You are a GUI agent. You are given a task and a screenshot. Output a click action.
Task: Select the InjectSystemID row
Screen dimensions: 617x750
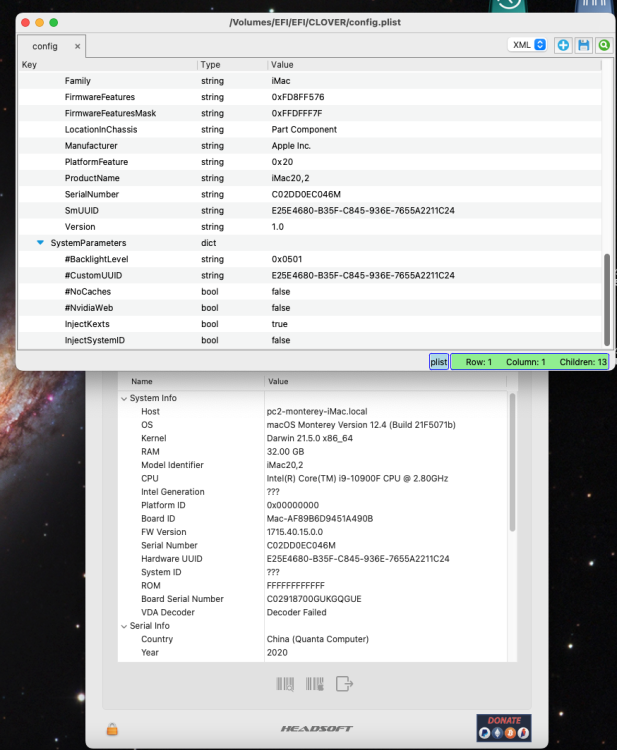click(x=309, y=341)
